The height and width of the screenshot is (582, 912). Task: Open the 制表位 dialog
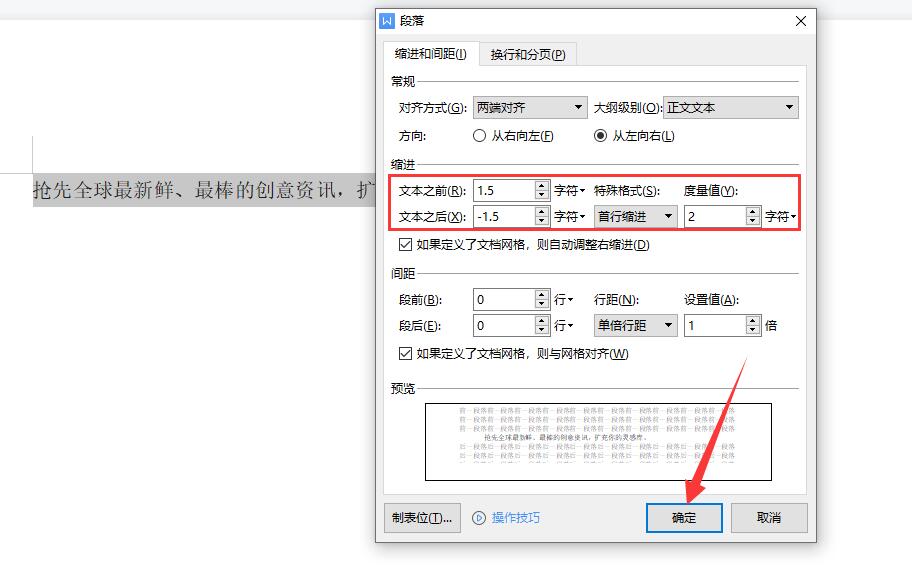point(421,518)
